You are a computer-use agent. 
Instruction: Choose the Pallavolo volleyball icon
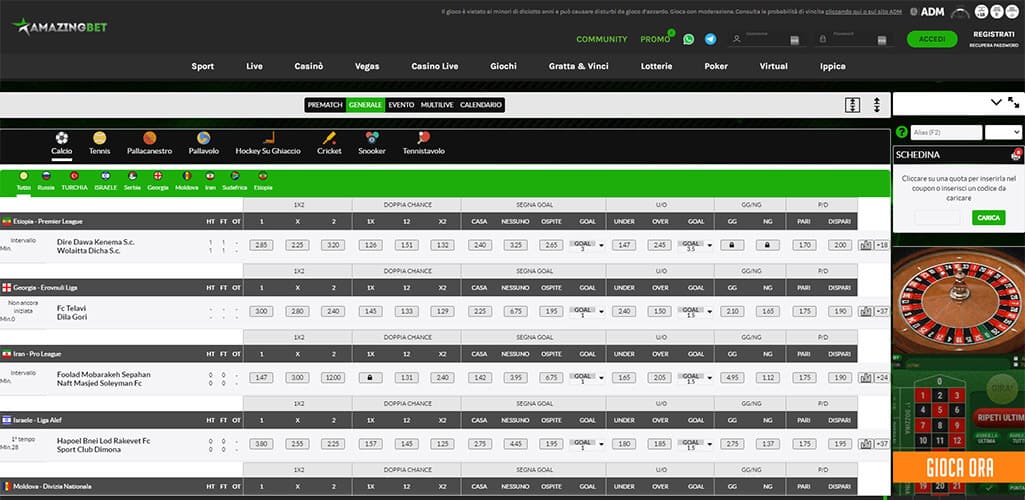(203, 138)
